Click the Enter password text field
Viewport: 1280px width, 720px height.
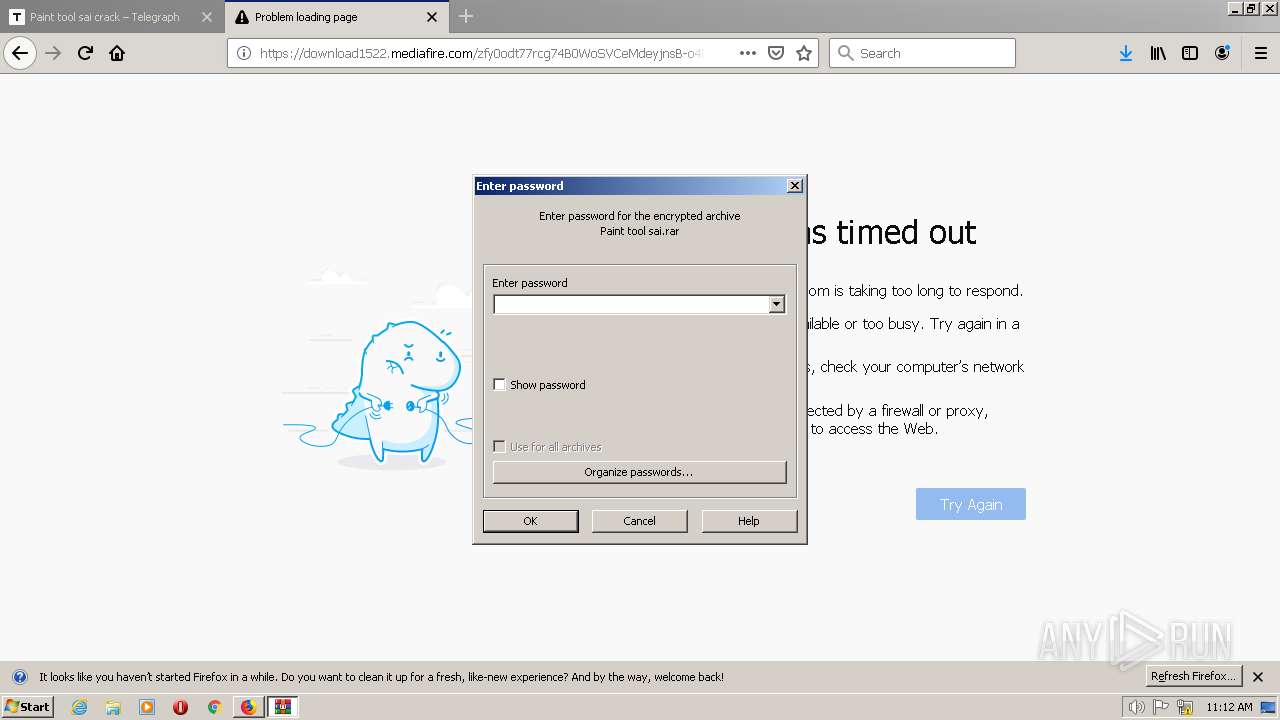tap(631, 304)
